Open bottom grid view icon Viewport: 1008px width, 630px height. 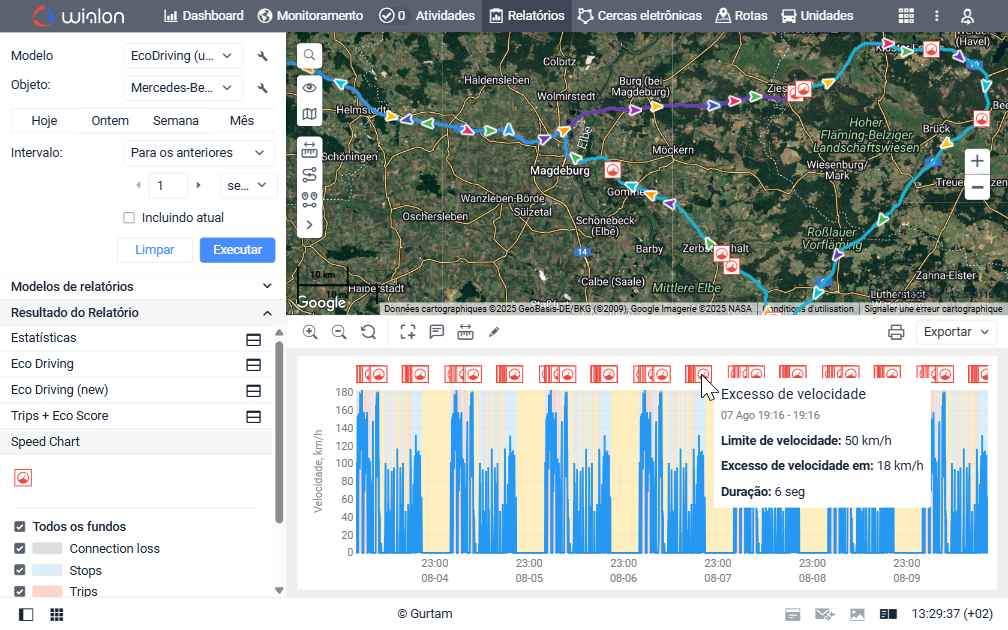(57, 615)
